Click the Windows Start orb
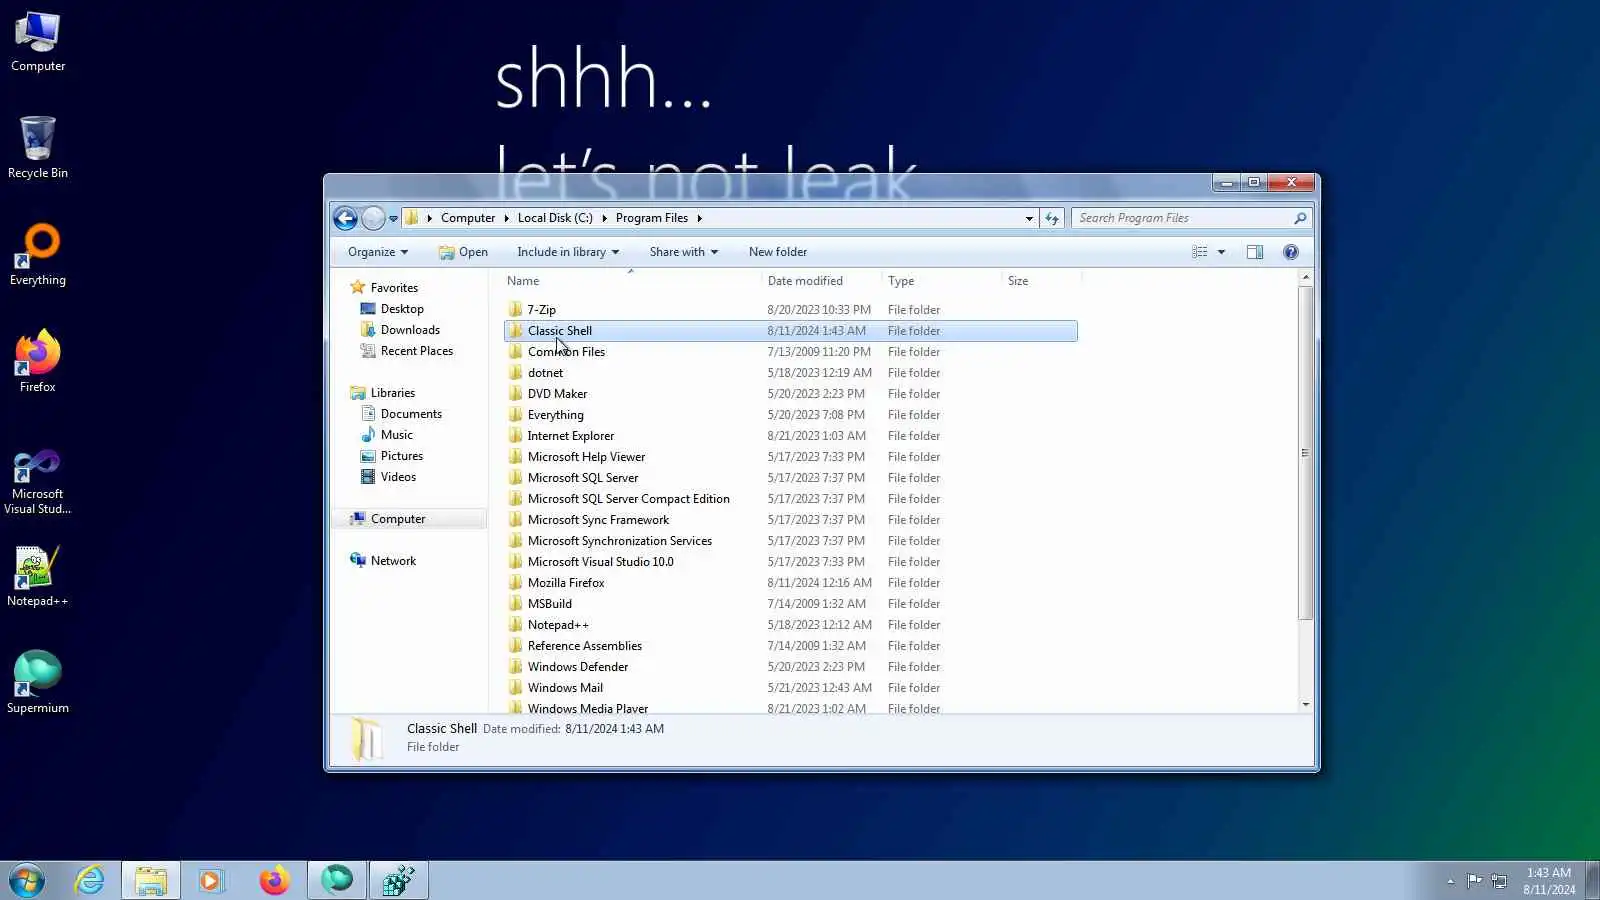Screen dimensions: 1600x900 pyautogui.click(x=27, y=880)
